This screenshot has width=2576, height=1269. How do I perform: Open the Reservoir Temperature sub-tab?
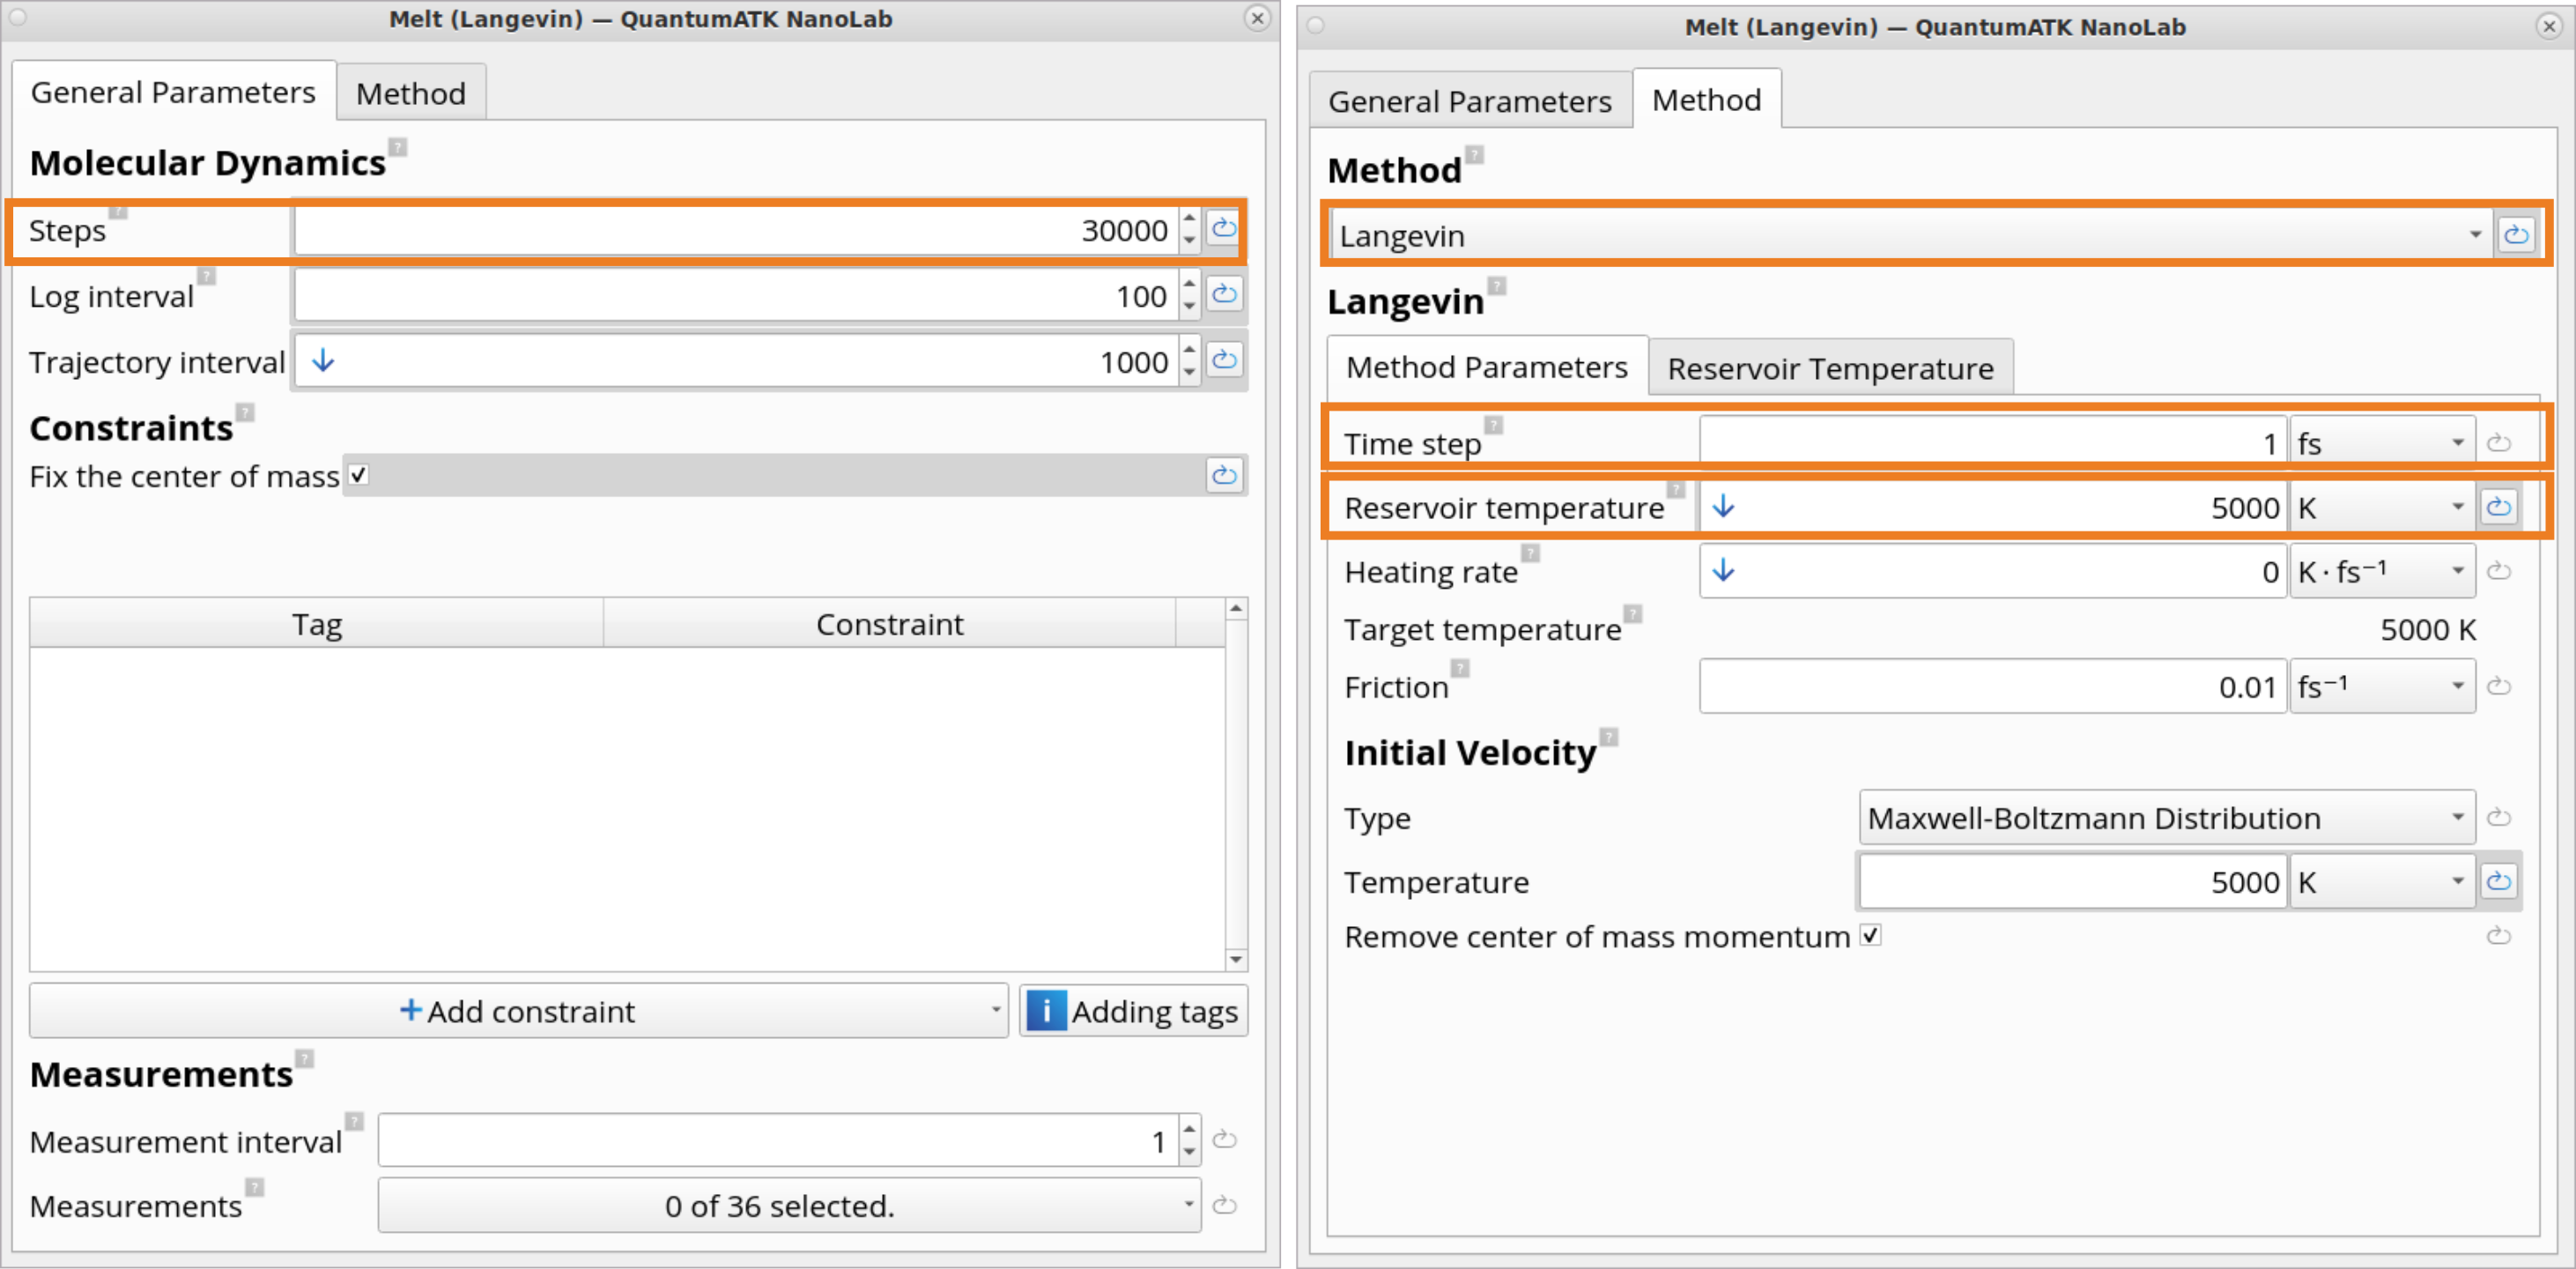[x=1830, y=368]
